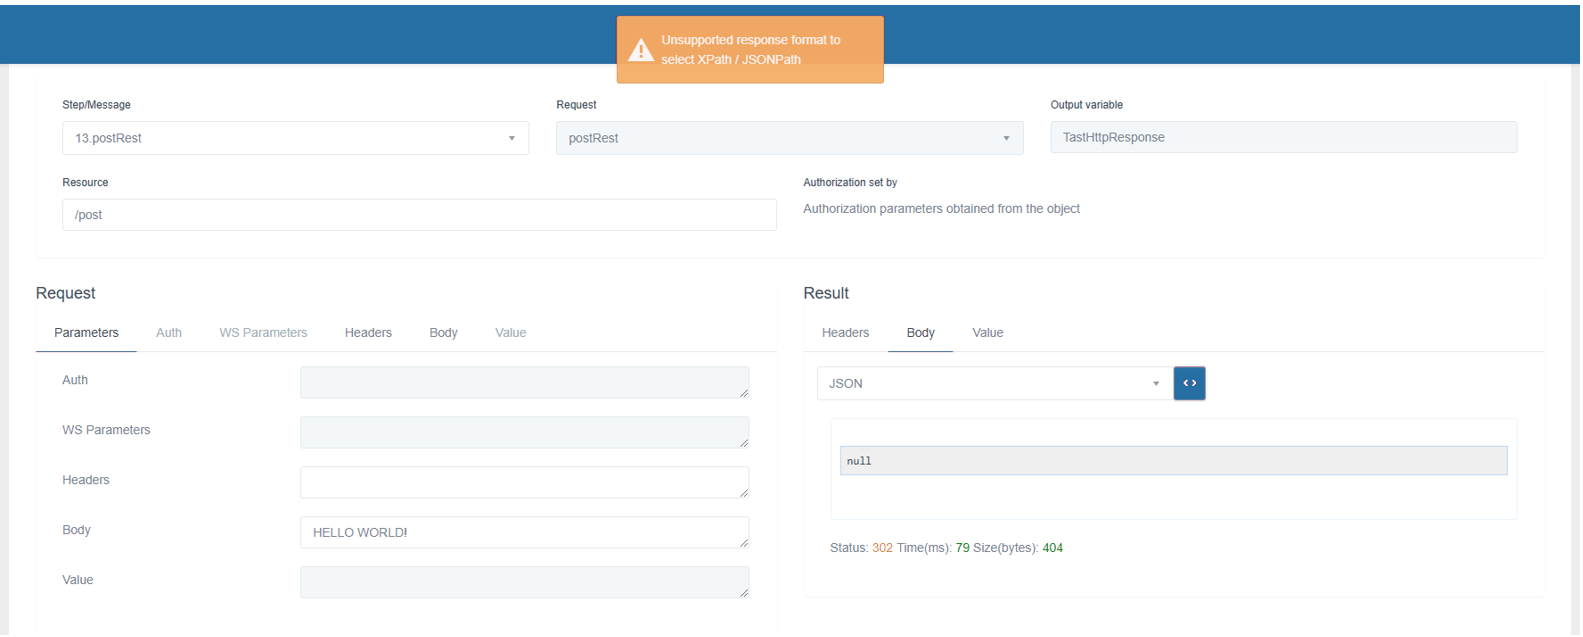This screenshot has width=1583, height=637.
Task: Click into the Headers parameter textarea
Action: tap(524, 482)
